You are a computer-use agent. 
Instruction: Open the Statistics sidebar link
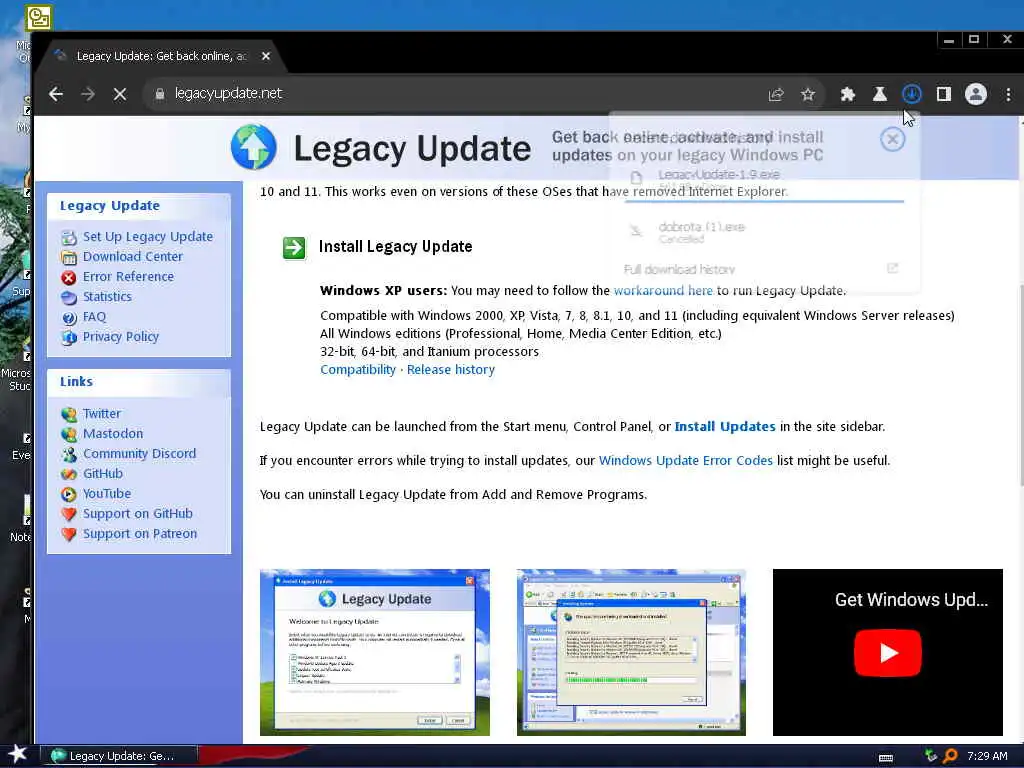coord(107,296)
